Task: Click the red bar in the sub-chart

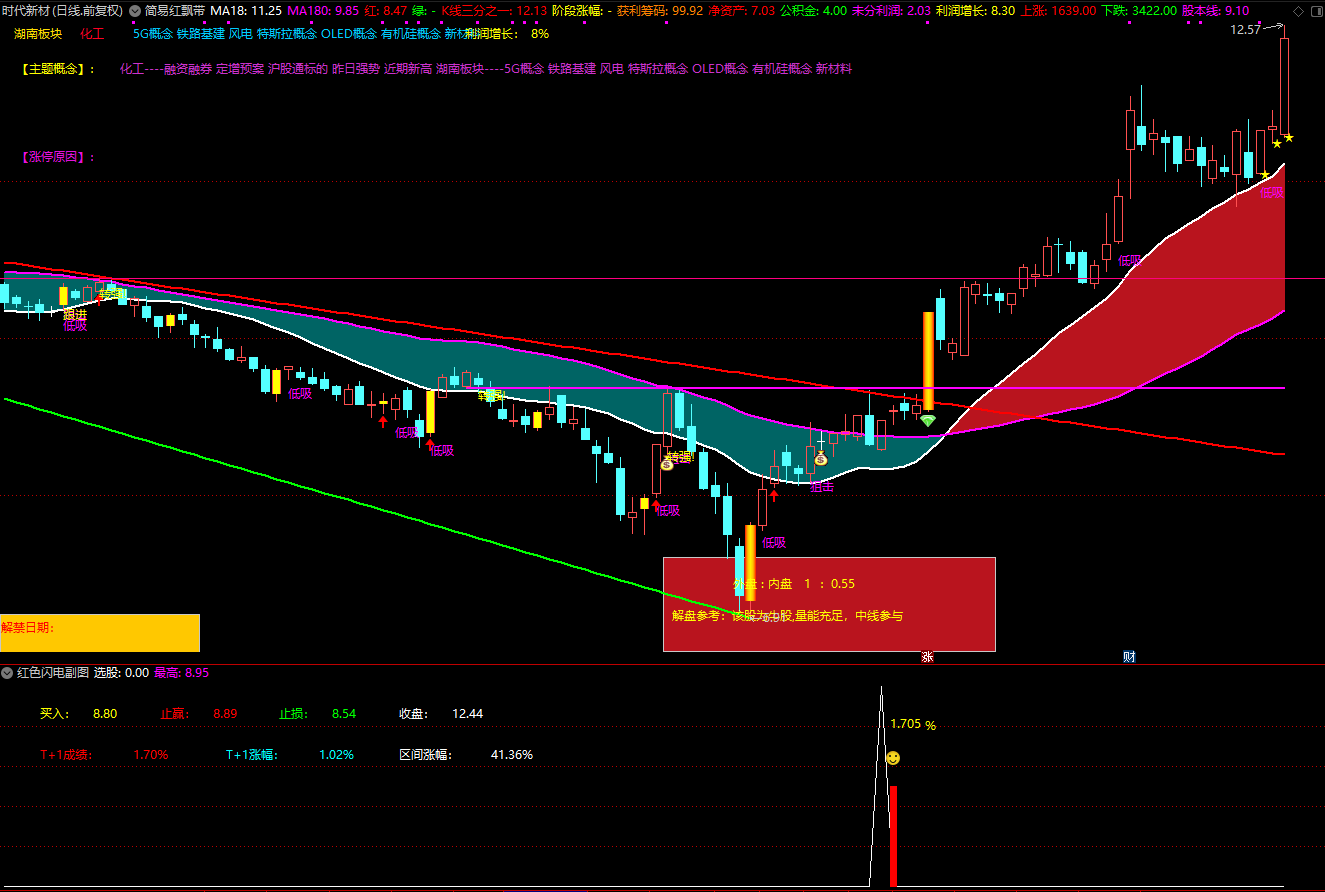Action: [x=893, y=836]
